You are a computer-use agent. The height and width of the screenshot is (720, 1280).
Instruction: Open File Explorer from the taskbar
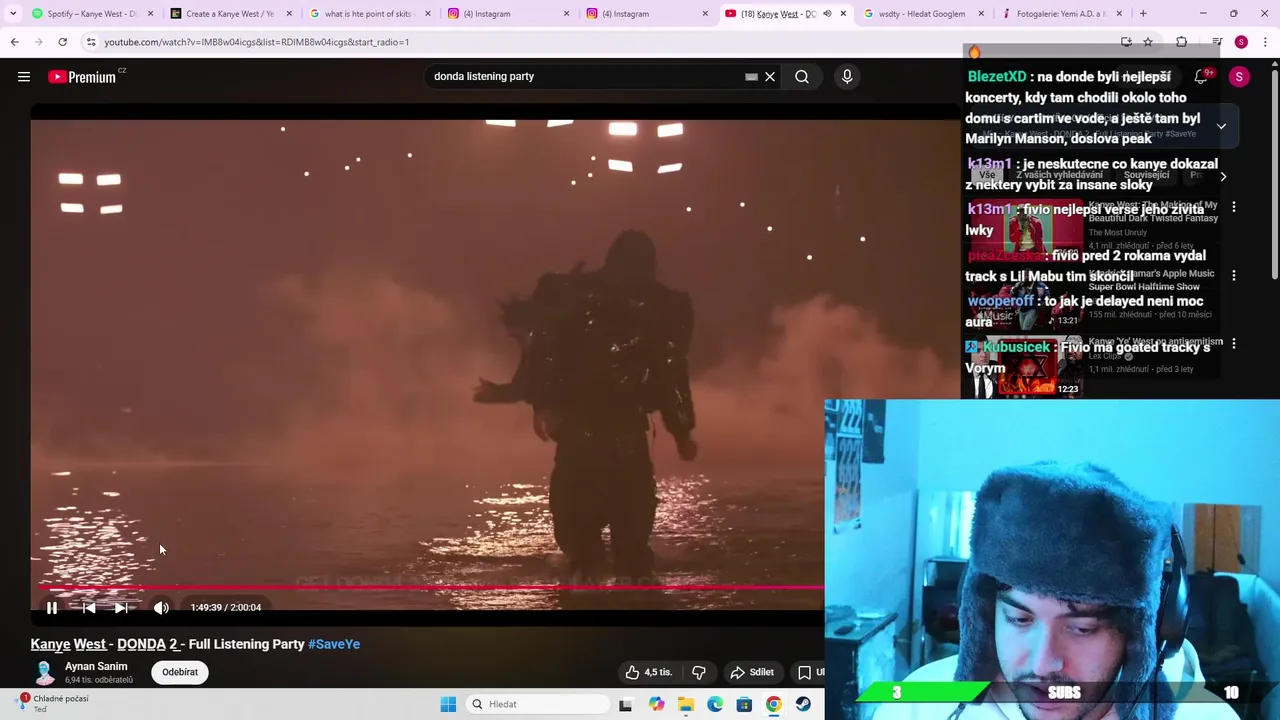point(686,704)
